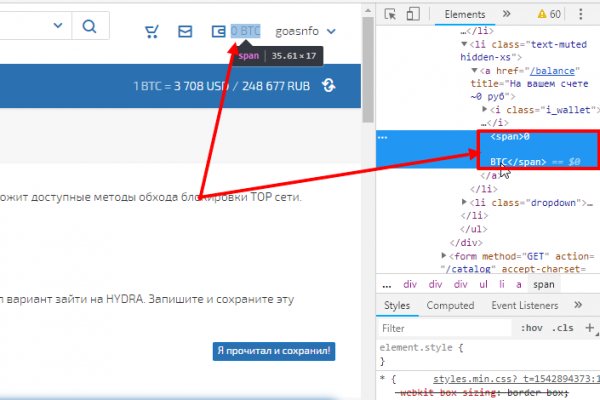Toggle the .cls class editor
This screenshot has width=600, height=400.
564,328
